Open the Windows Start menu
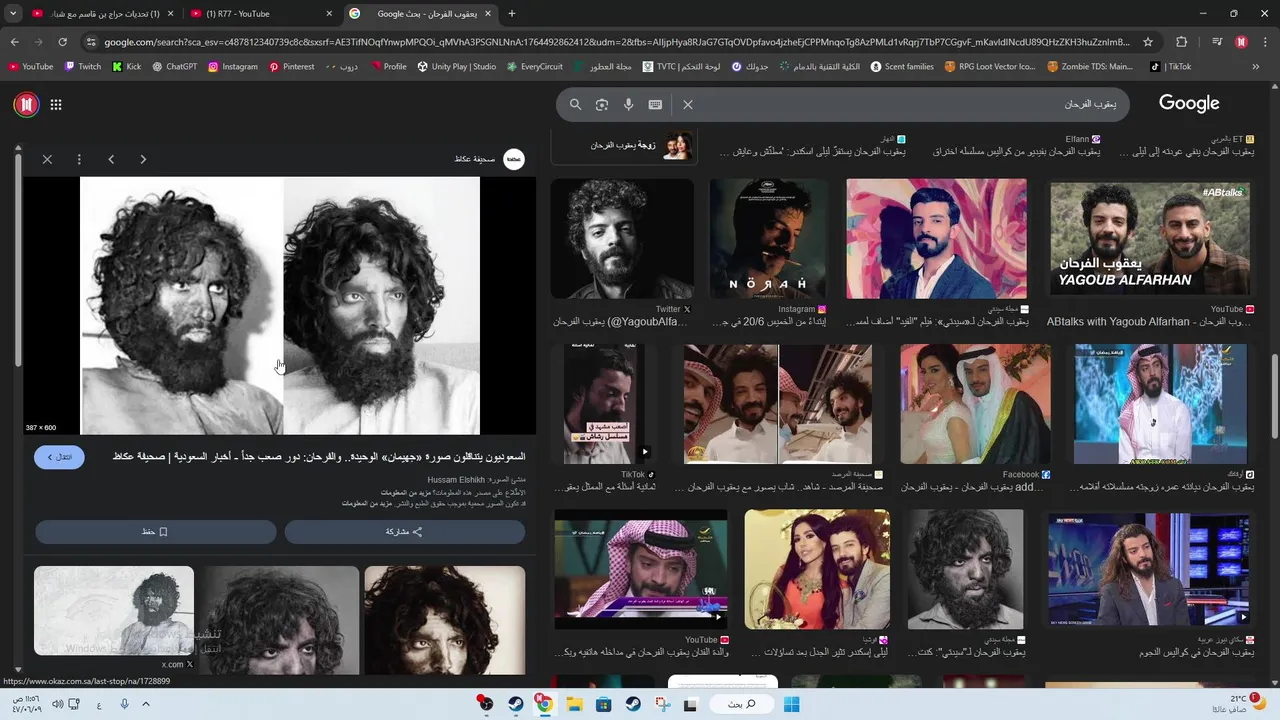Screen dimensions: 1280x720 tap(791, 704)
